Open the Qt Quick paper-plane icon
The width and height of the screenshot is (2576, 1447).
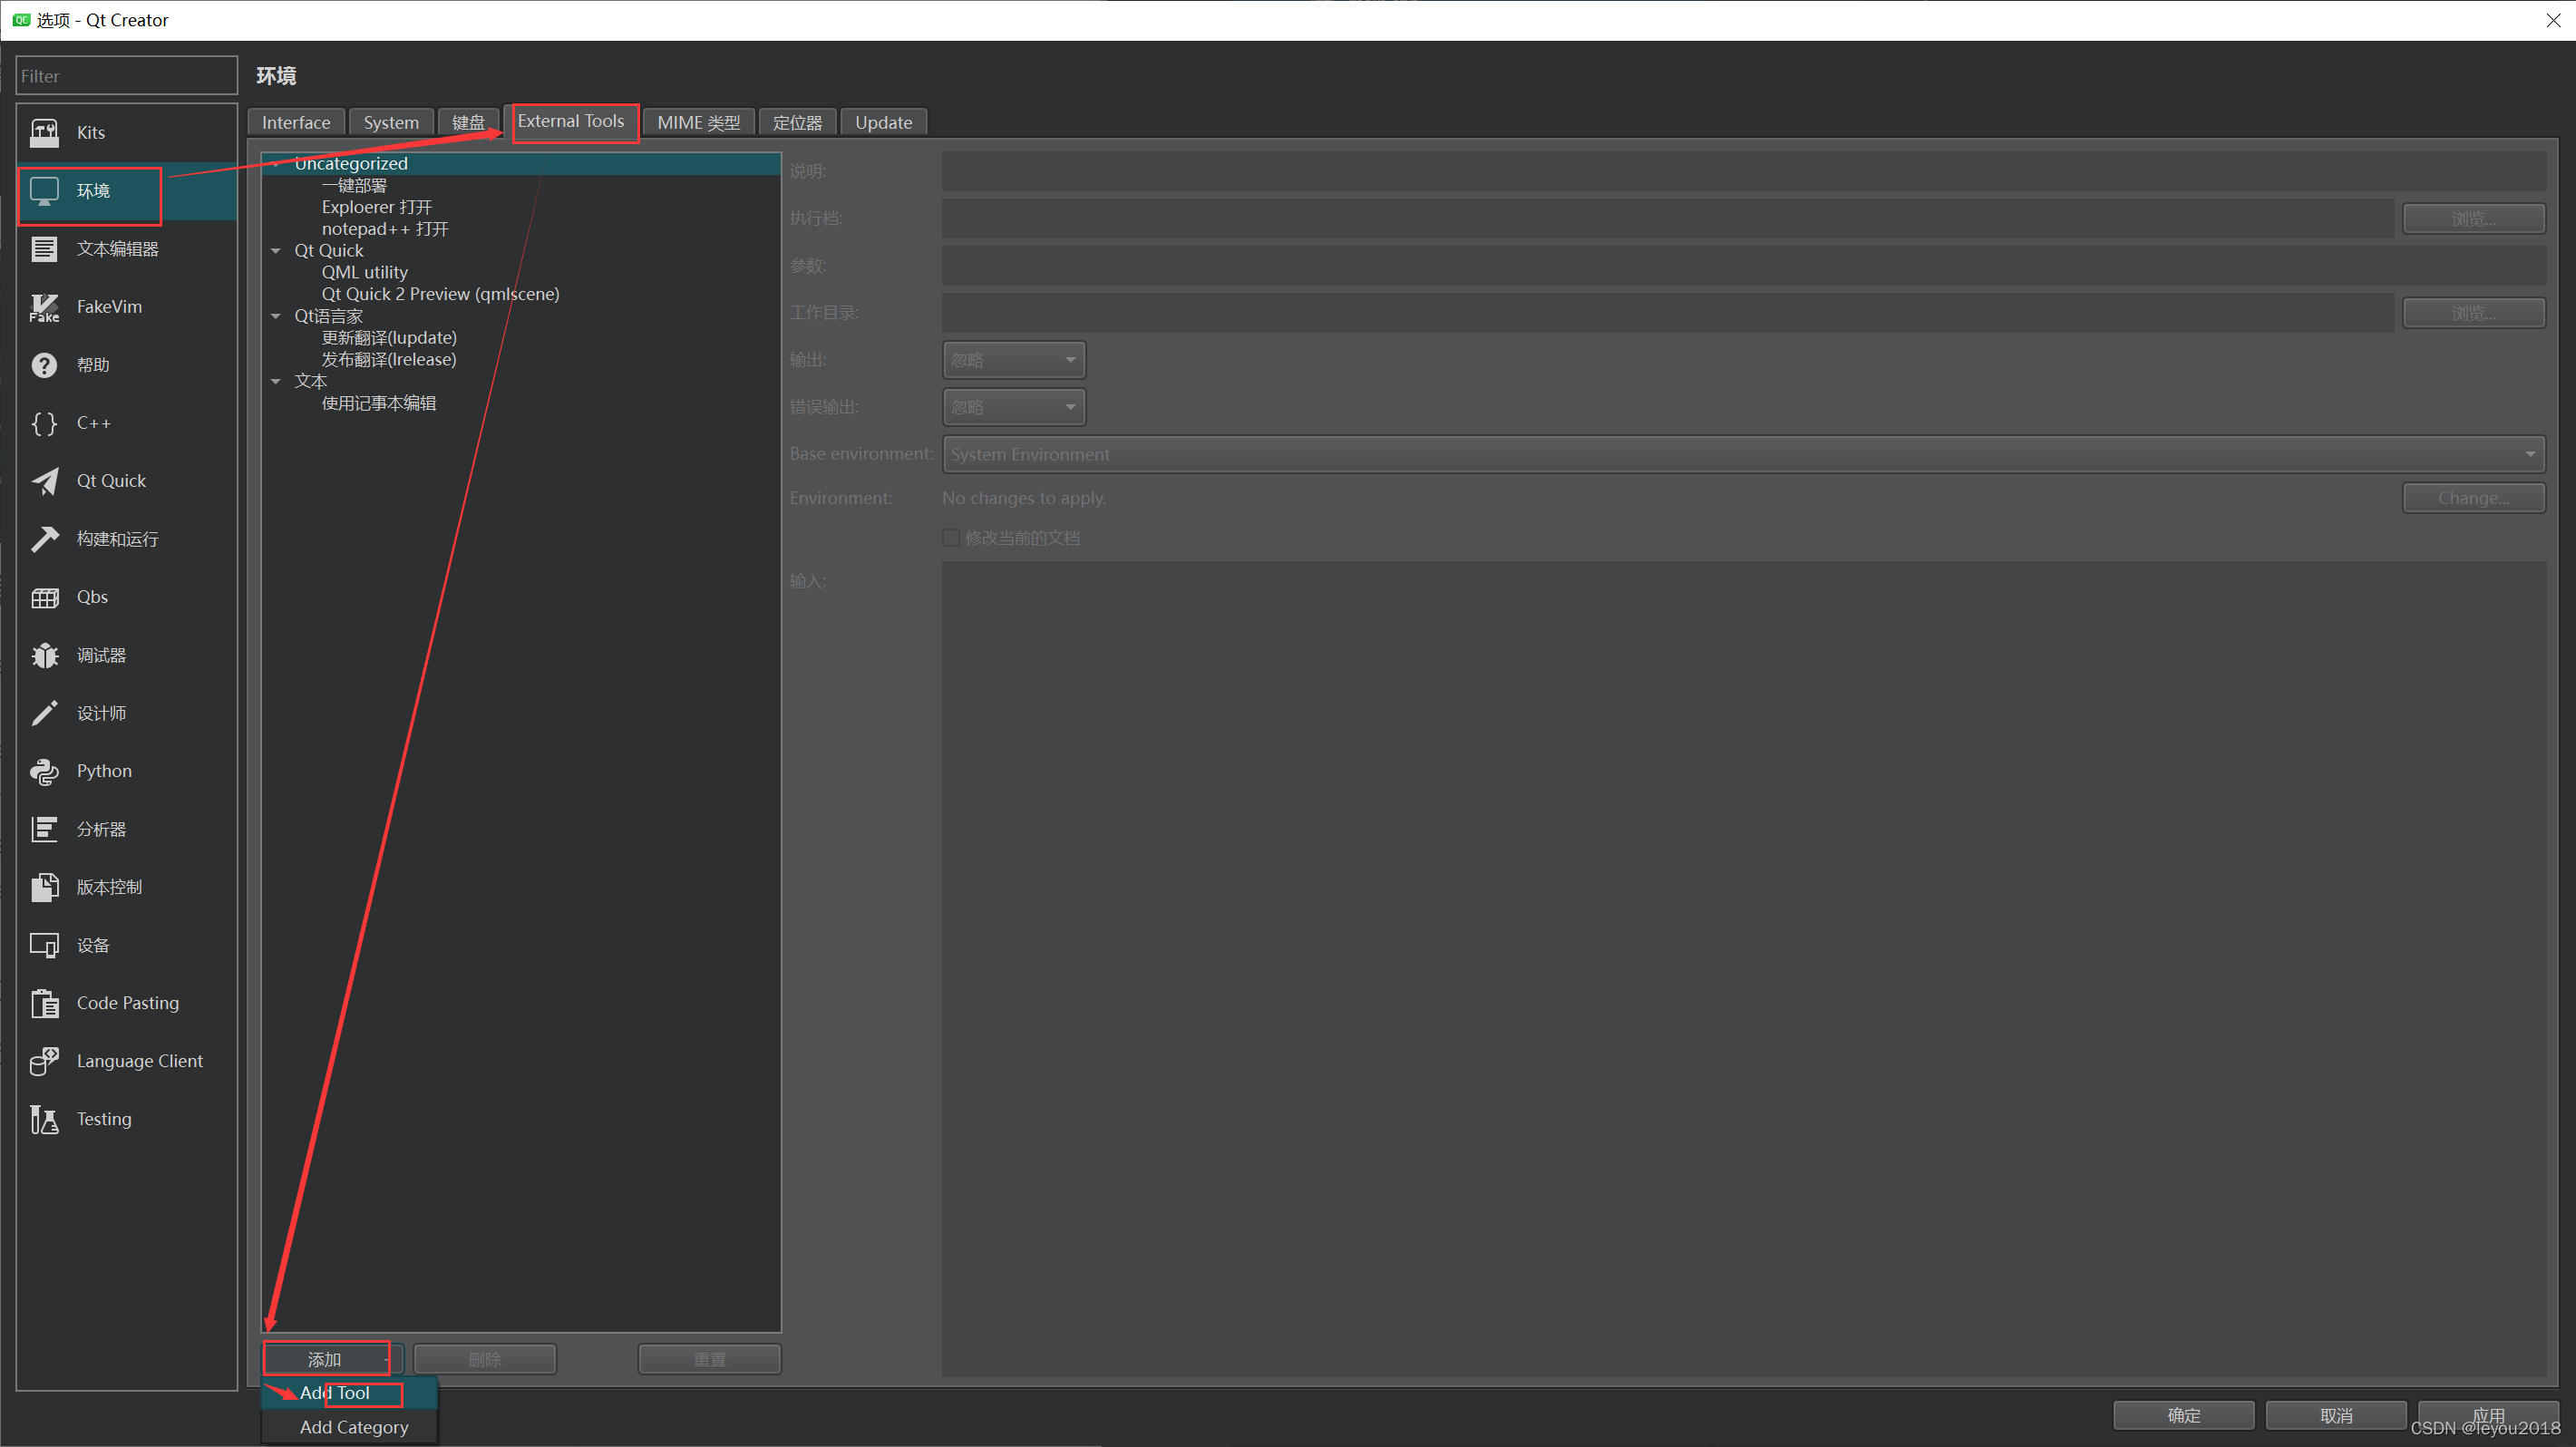pyautogui.click(x=44, y=481)
